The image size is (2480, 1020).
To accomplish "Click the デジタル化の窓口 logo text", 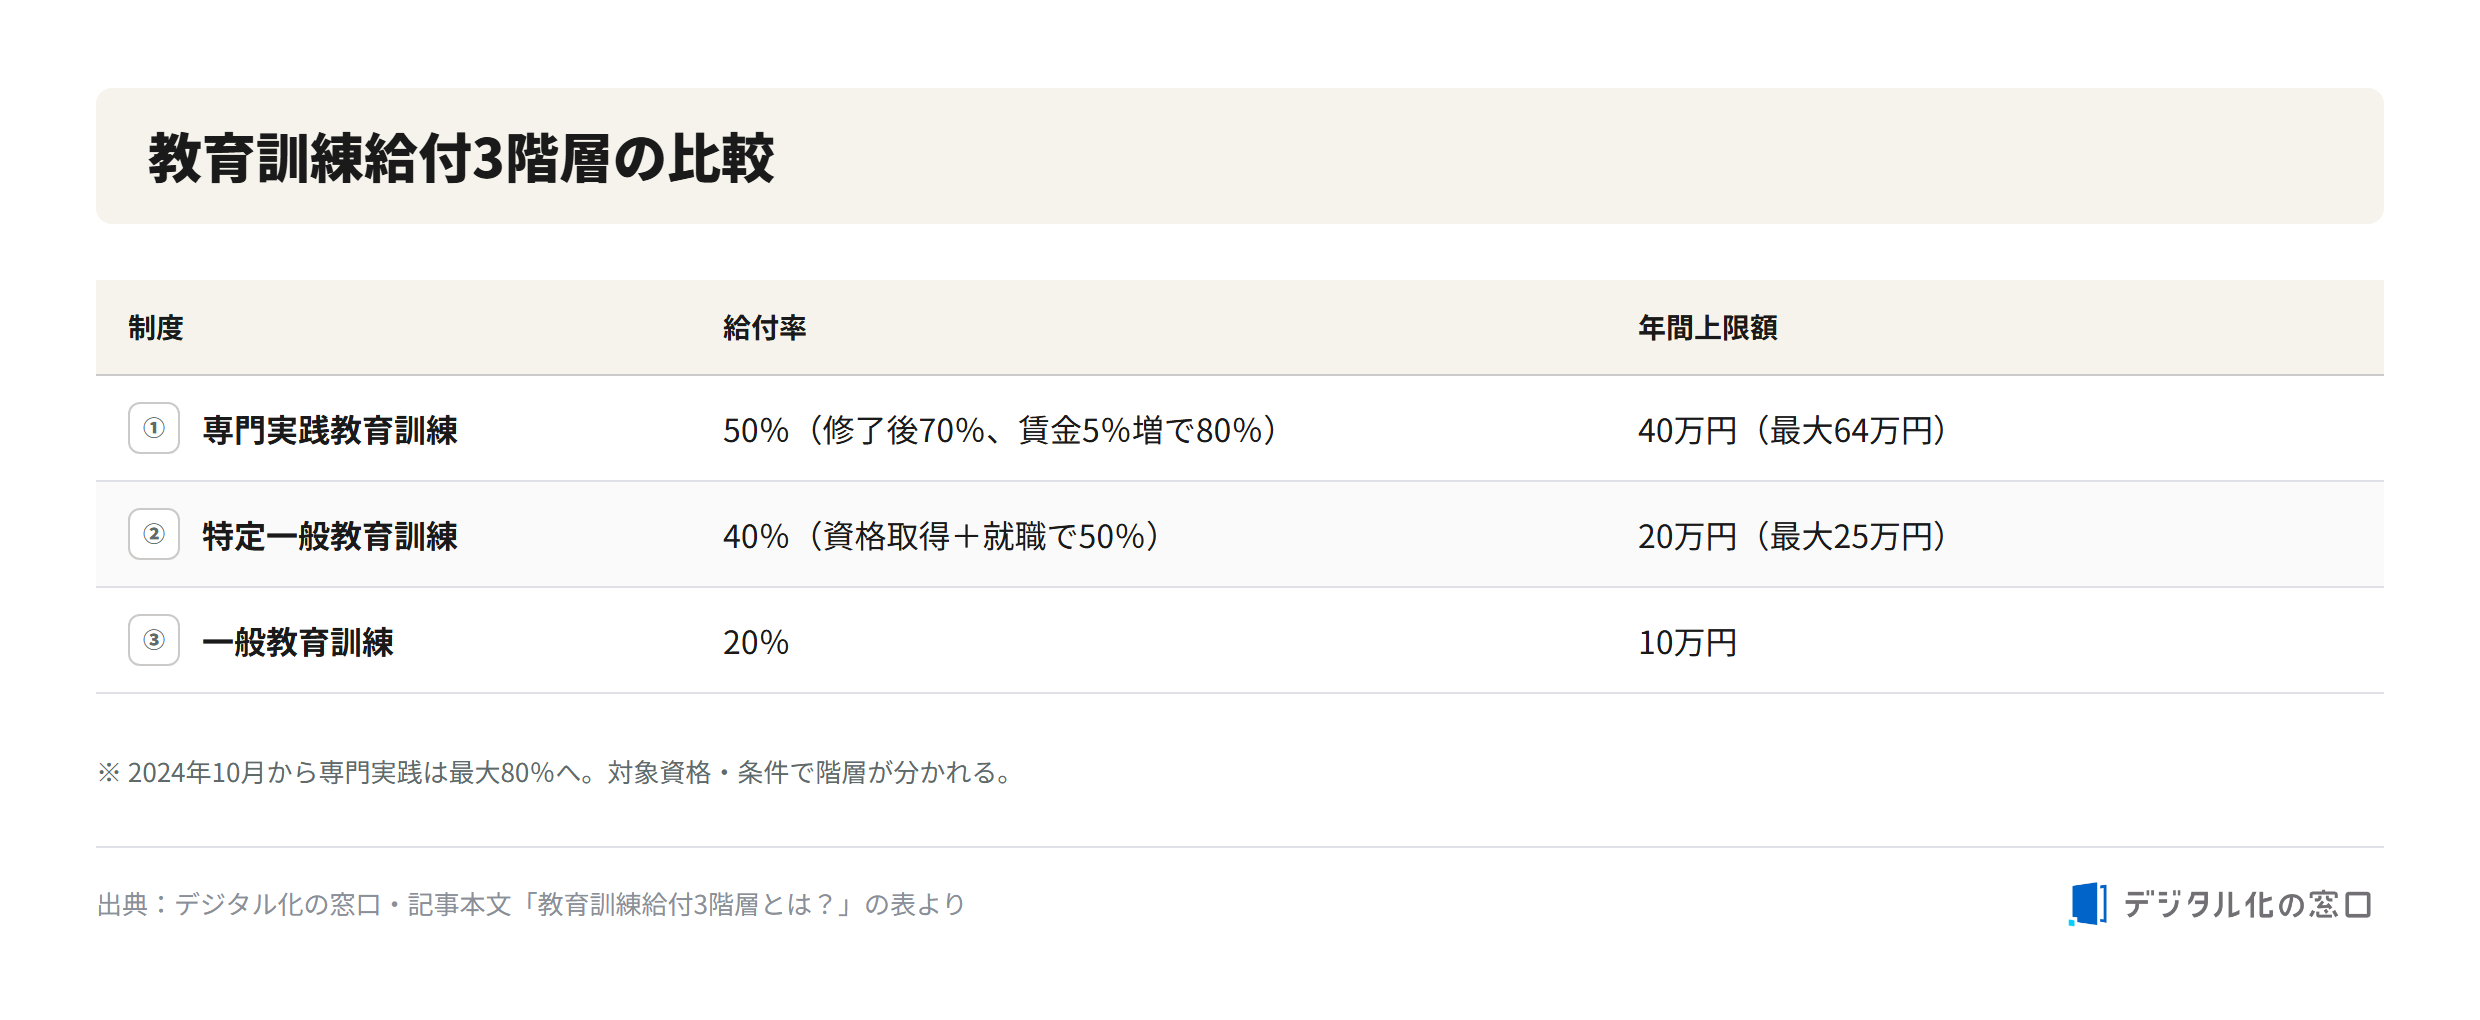I will (2247, 904).
